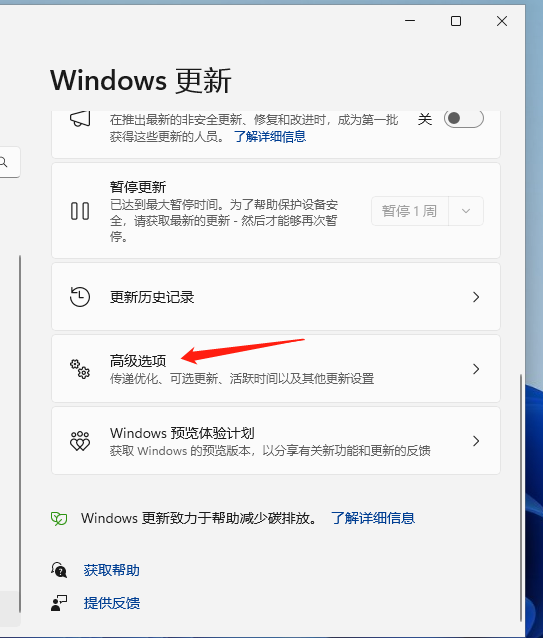
Task: Click the 关 label next to the toggle
Action: (x=425, y=119)
